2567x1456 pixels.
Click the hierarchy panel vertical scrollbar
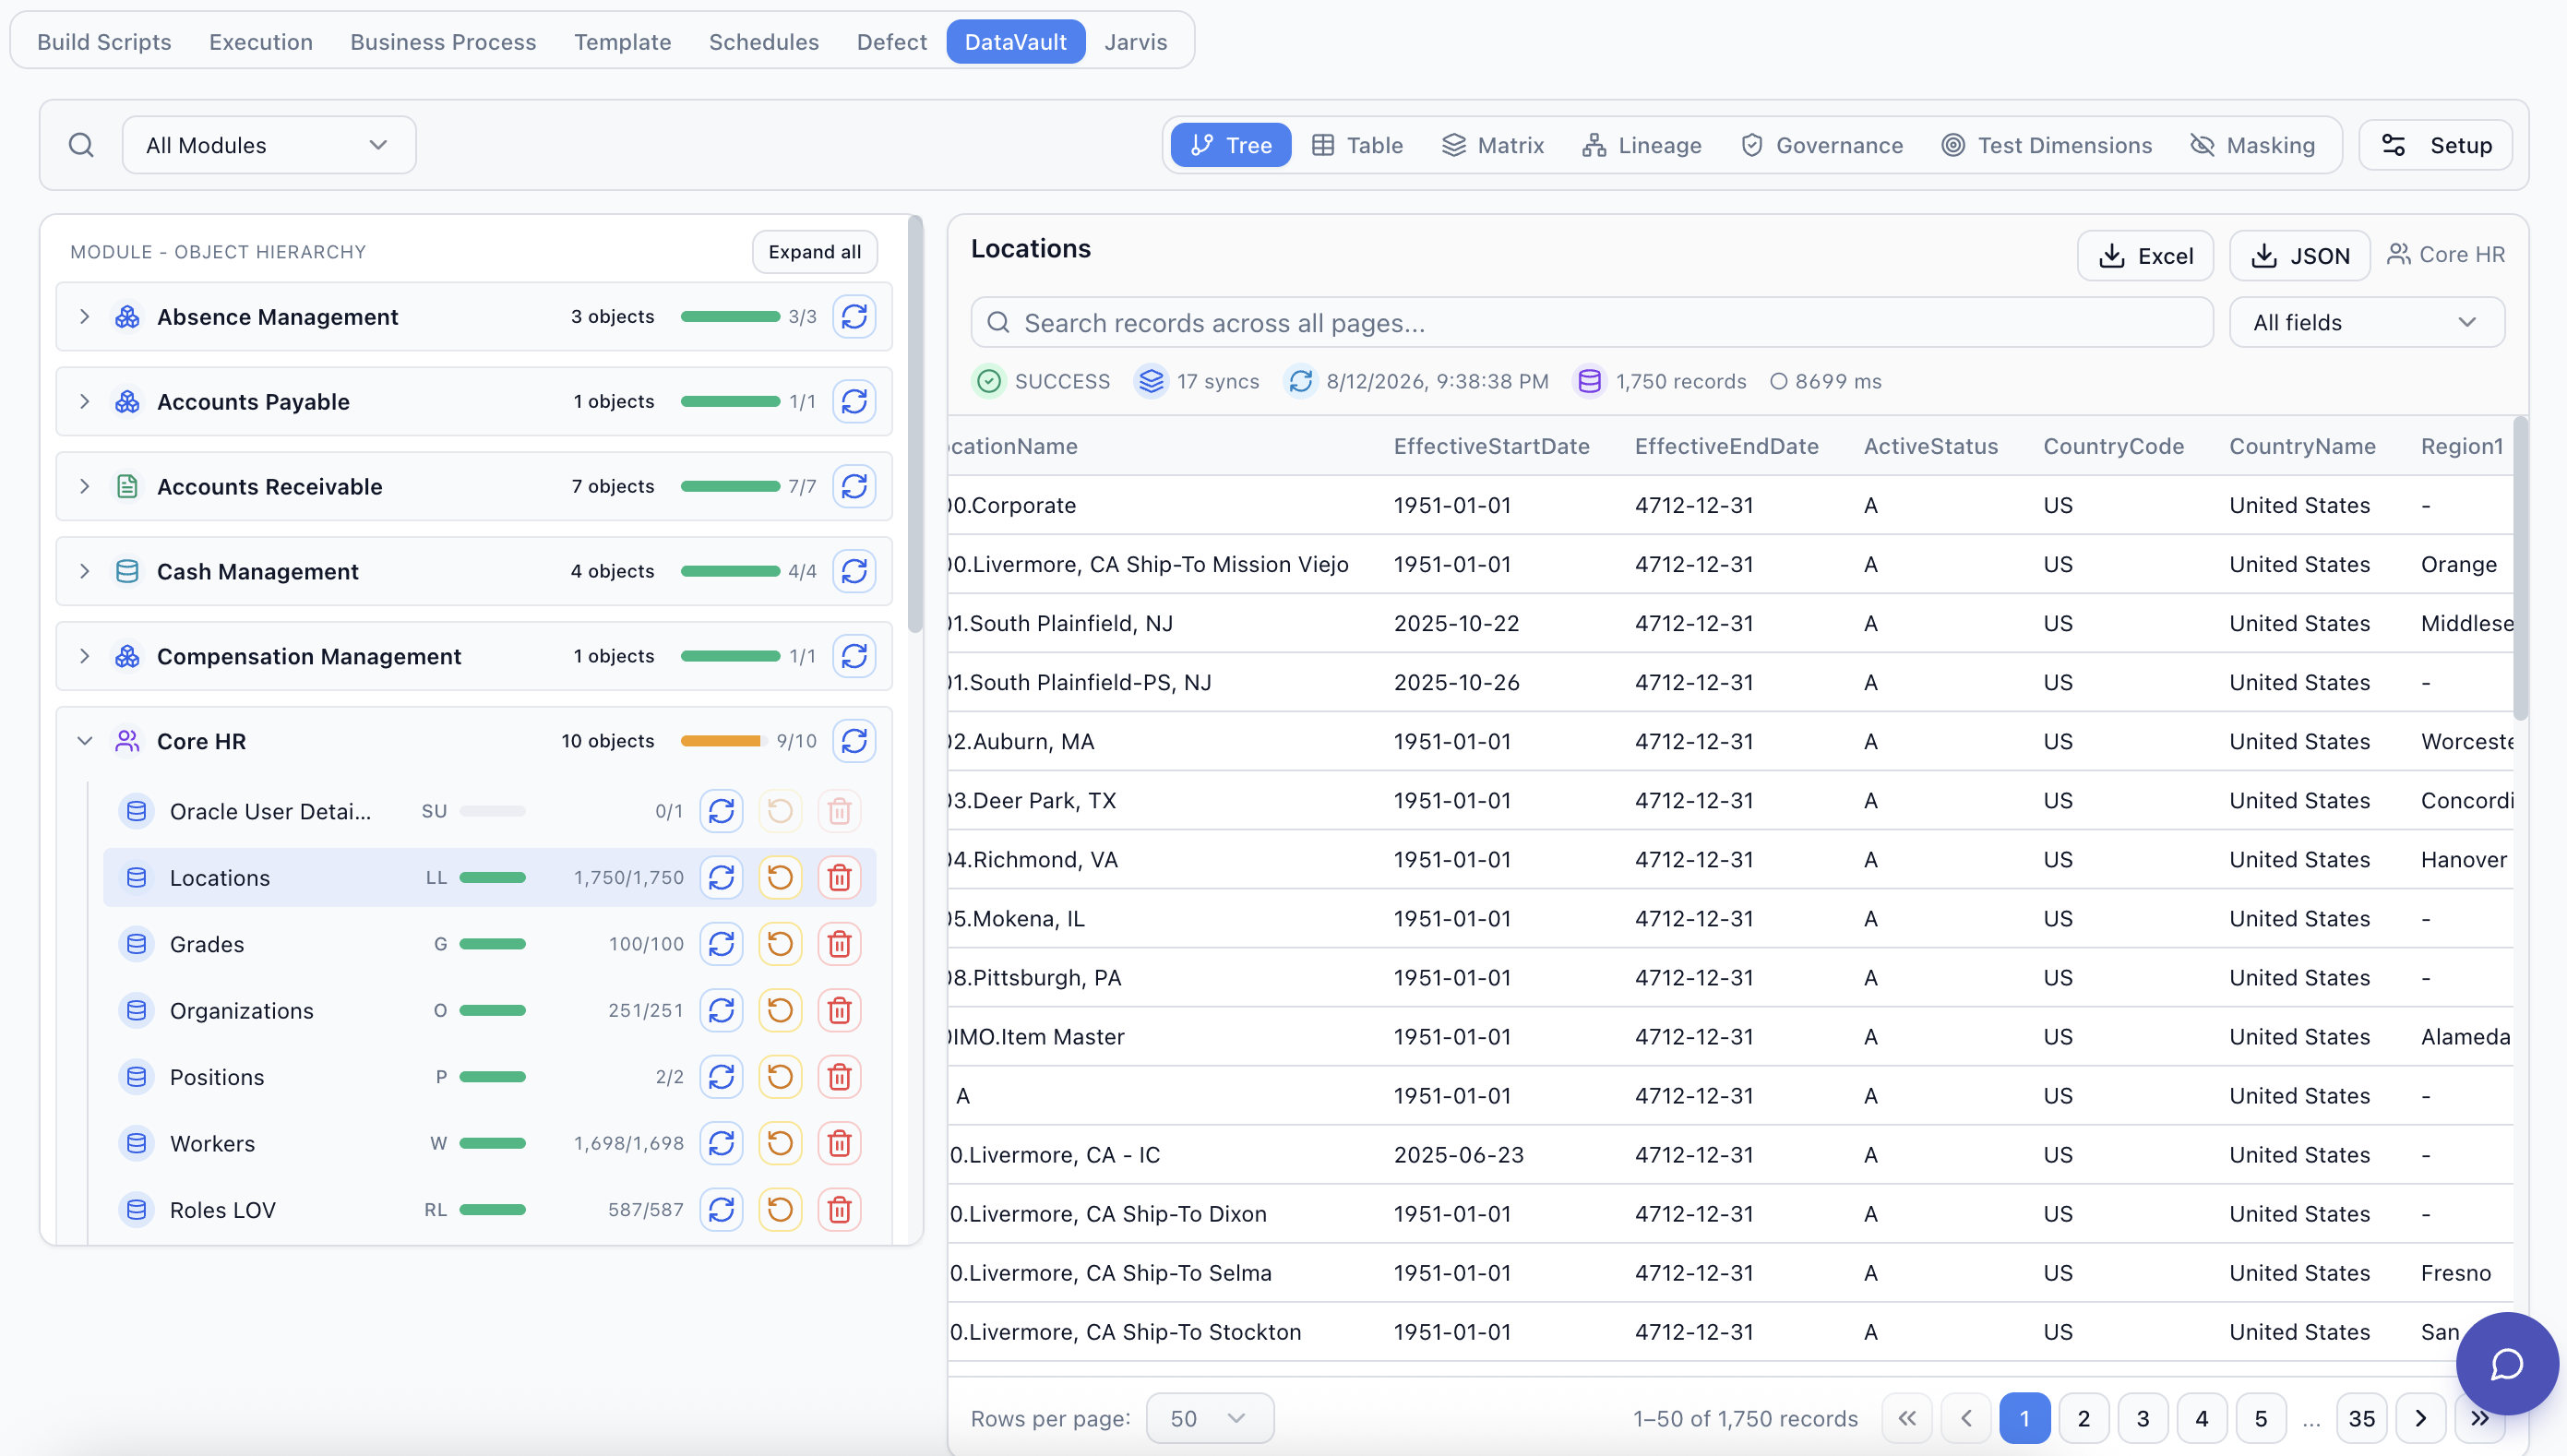pyautogui.click(x=914, y=425)
